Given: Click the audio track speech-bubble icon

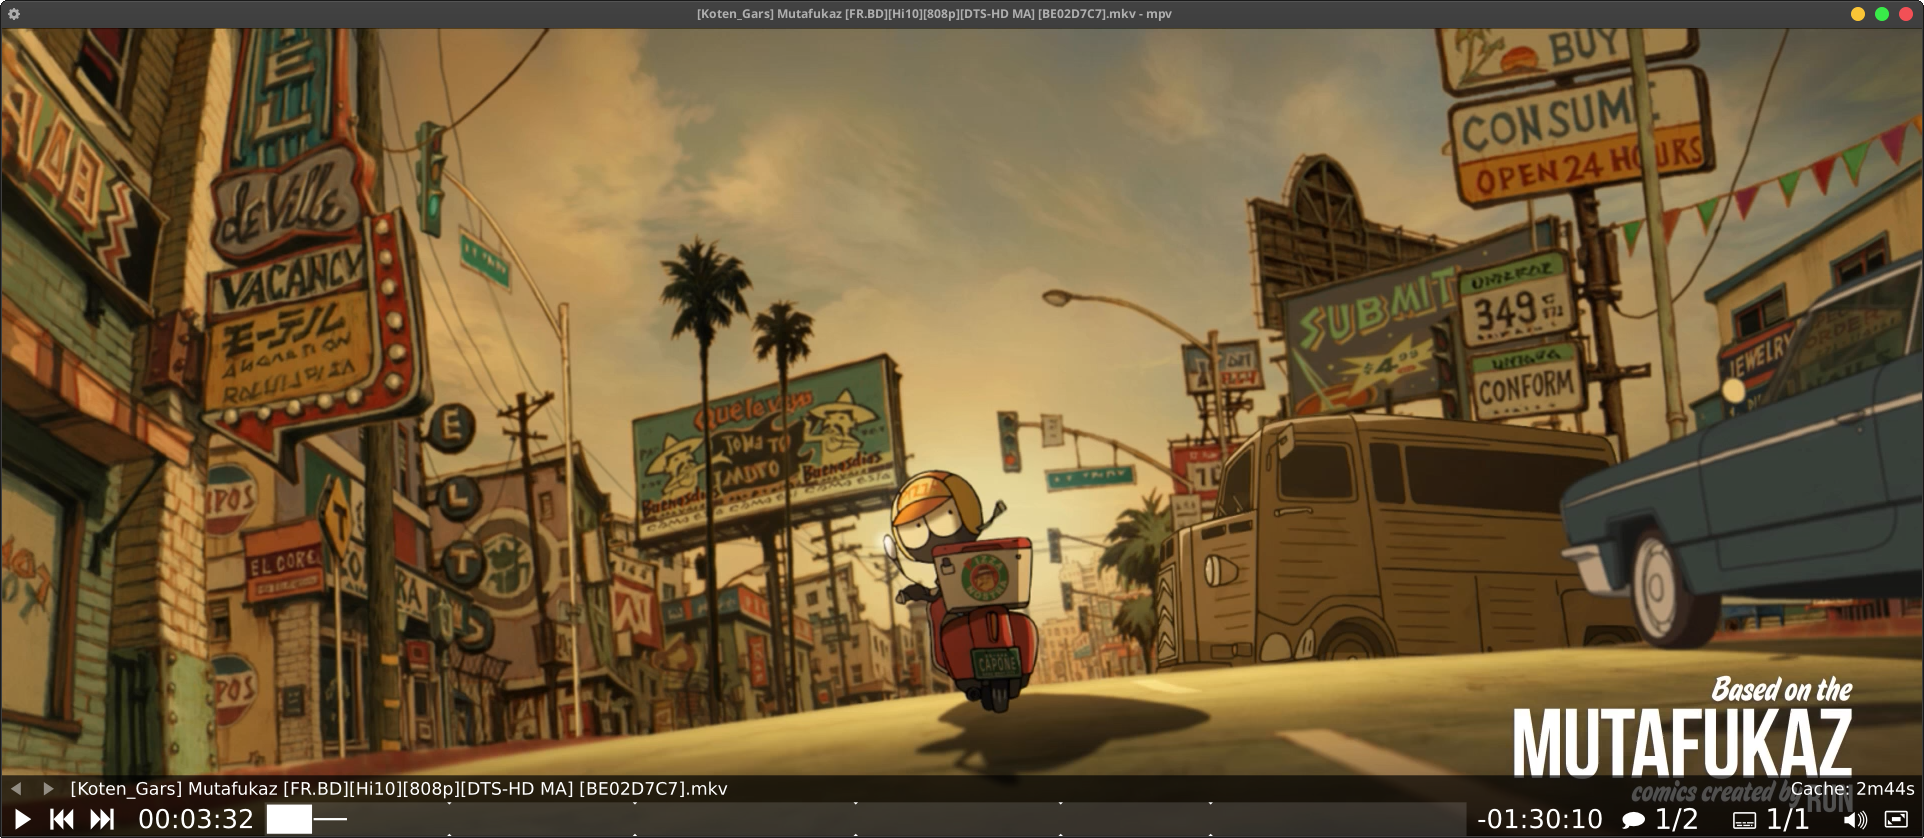Looking at the screenshot, I should click(x=1634, y=821).
